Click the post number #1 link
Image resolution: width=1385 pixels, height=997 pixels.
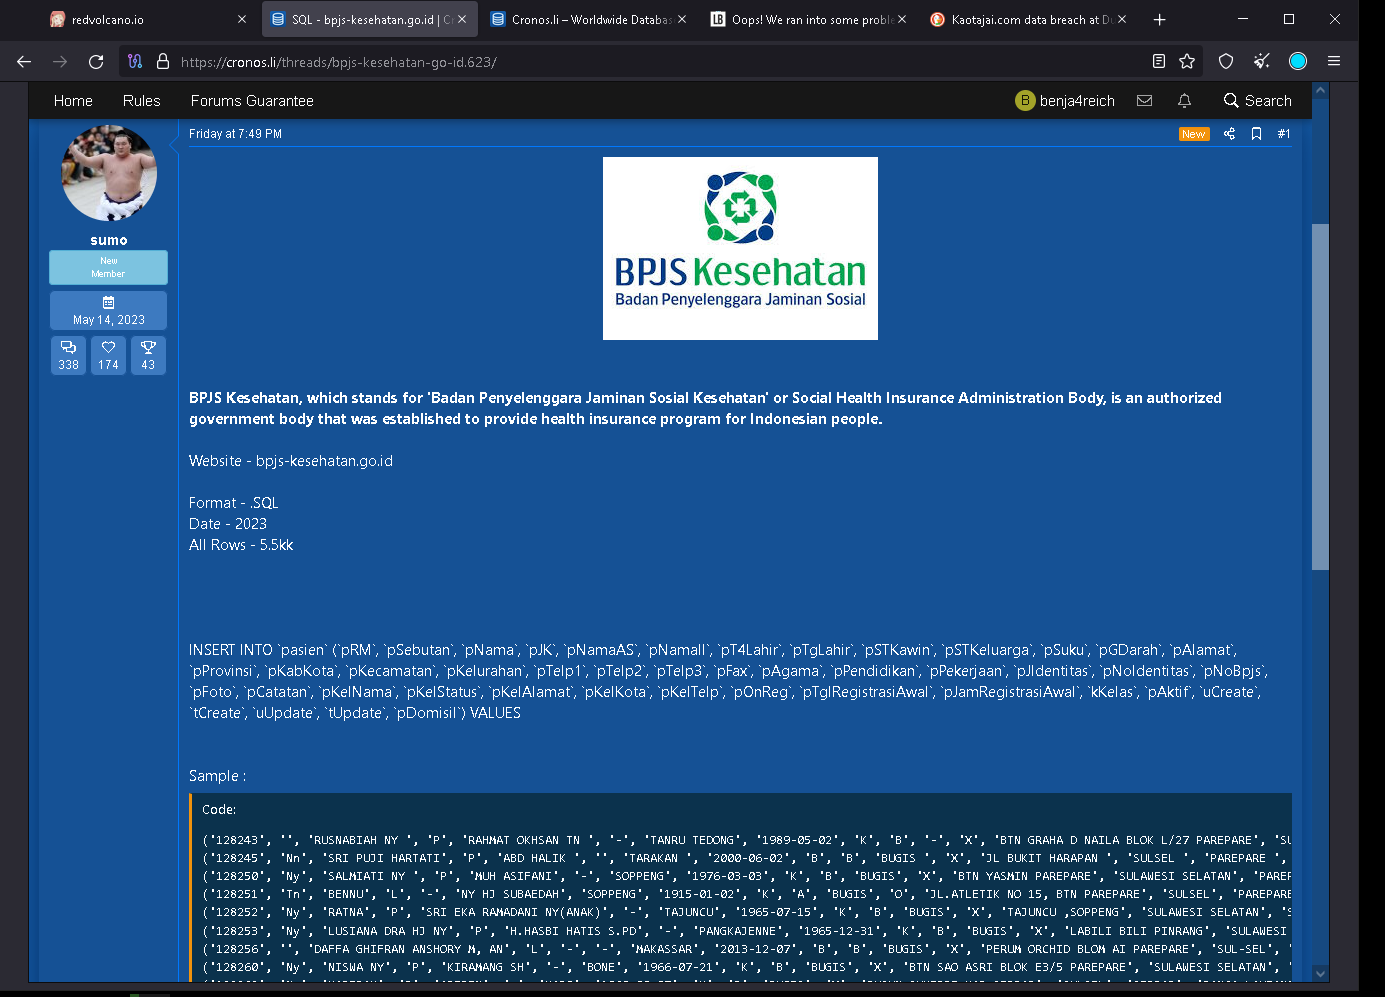point(1284,134)
